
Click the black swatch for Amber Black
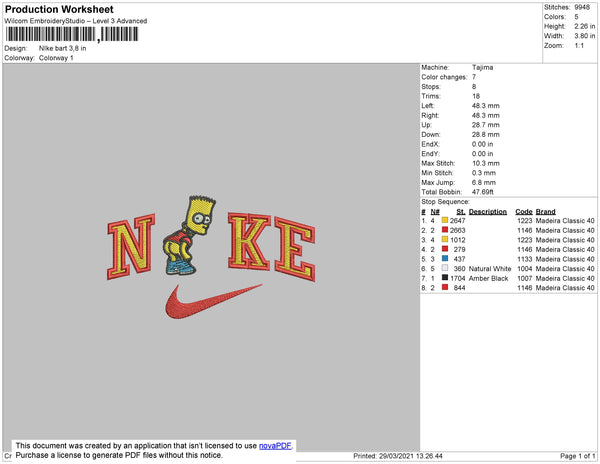click(445, 278)
